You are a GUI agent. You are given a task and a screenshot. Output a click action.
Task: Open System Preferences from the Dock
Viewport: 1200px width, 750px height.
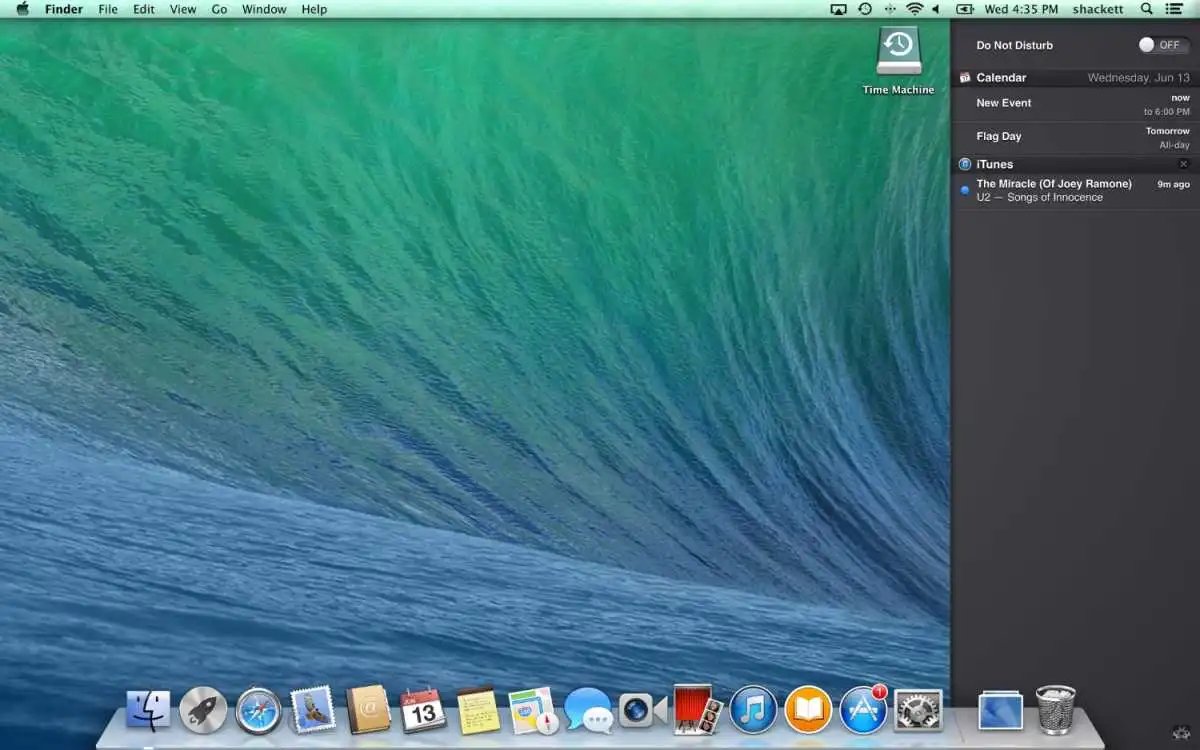[917, 715]
